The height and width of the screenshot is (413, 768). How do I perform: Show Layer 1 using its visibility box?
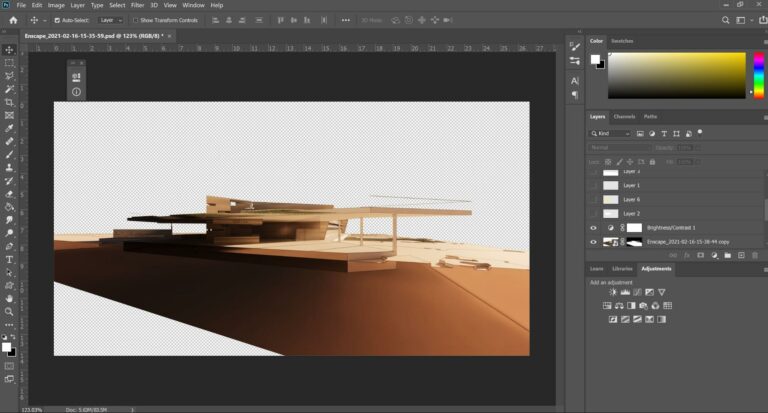593,186
